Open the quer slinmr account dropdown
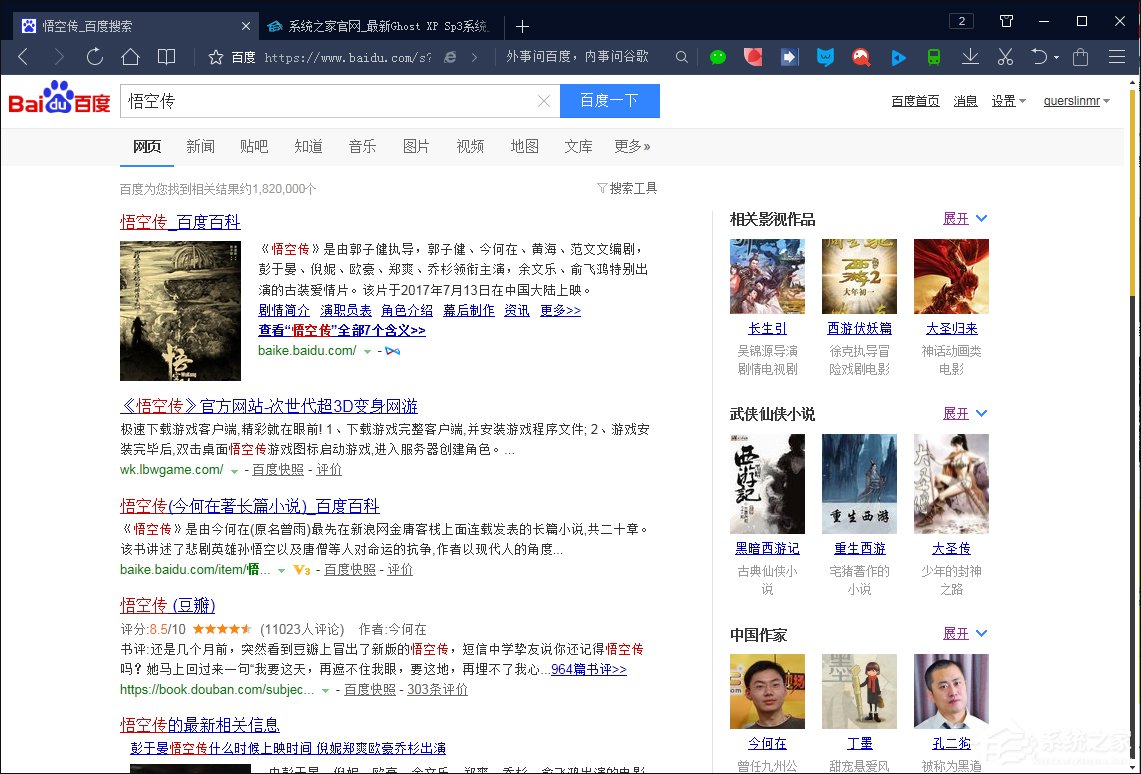Viewport: 1141px width, 774px height. pos(1075,100)
